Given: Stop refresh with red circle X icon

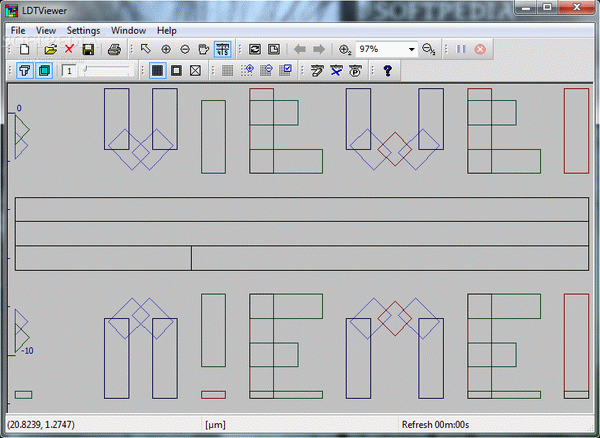Looking at the screenshot, I should pos(480,49).
